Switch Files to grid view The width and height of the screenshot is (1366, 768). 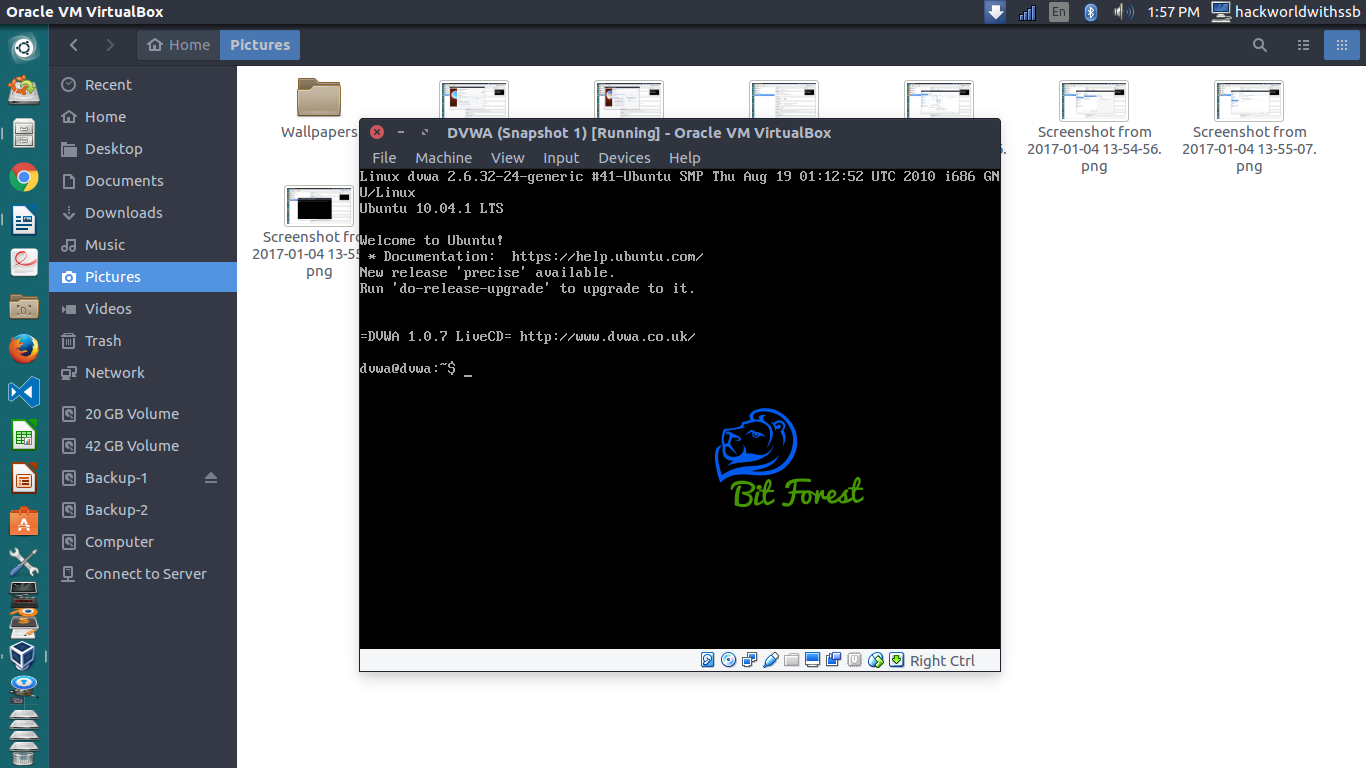[1341, 45]
